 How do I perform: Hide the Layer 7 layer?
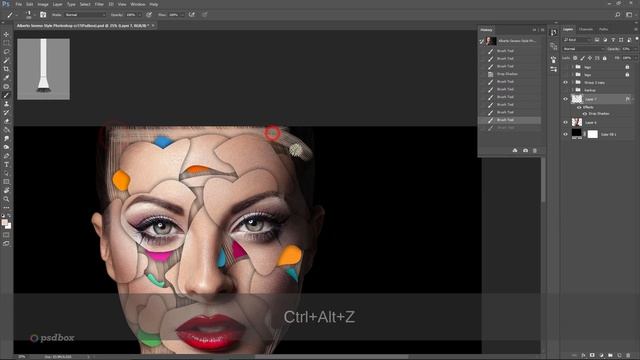[566, 99]
